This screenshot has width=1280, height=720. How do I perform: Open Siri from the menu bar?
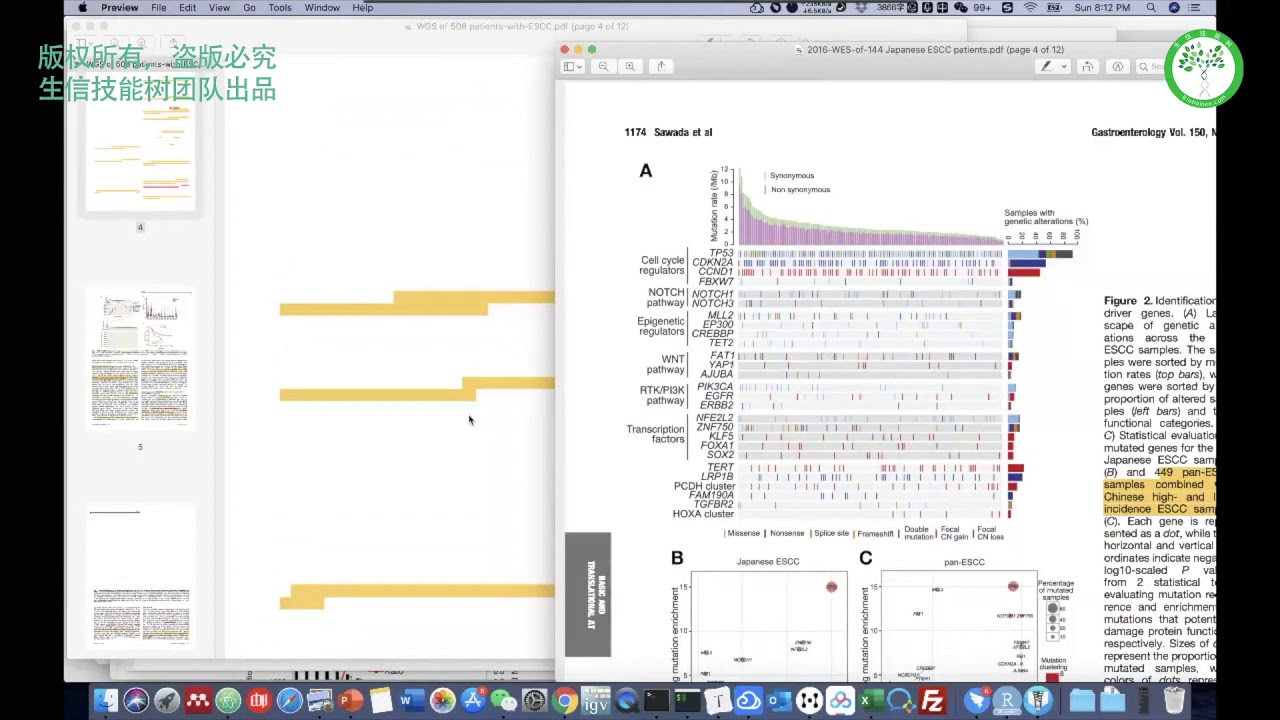click(x=1174, y=8)
